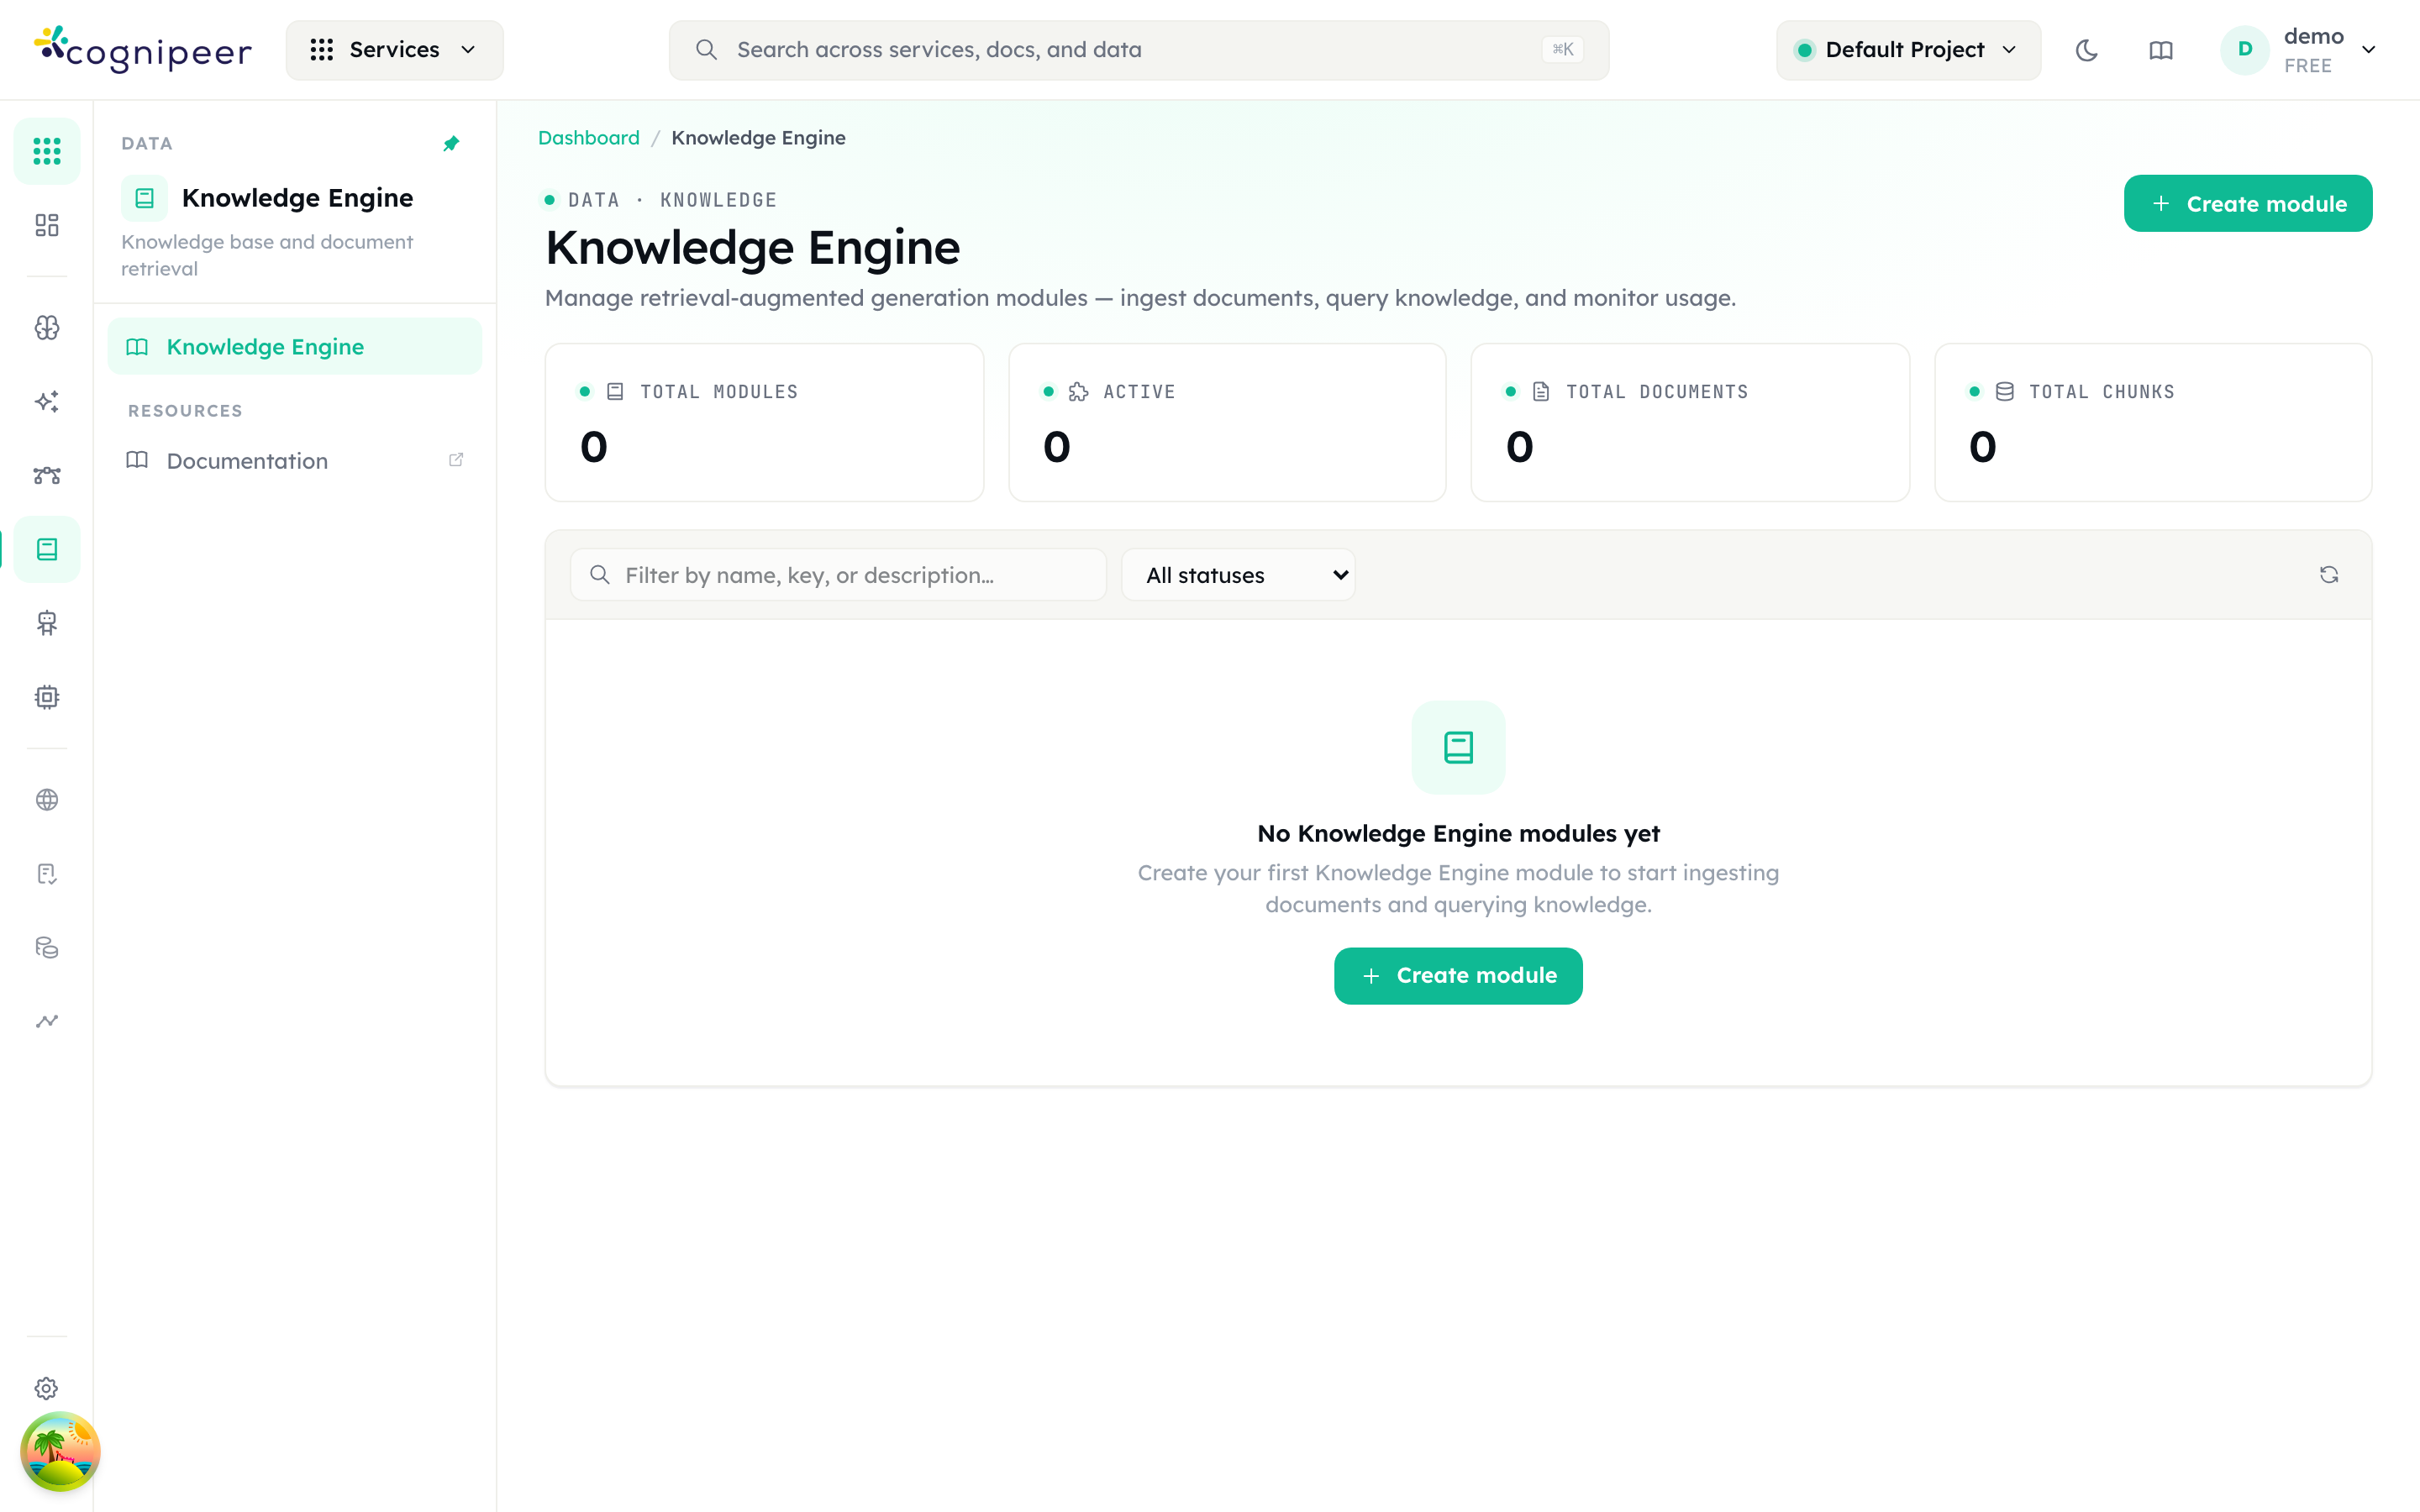
Task: Open the brain icon in sidebar
Action: (x=47, y=328)
